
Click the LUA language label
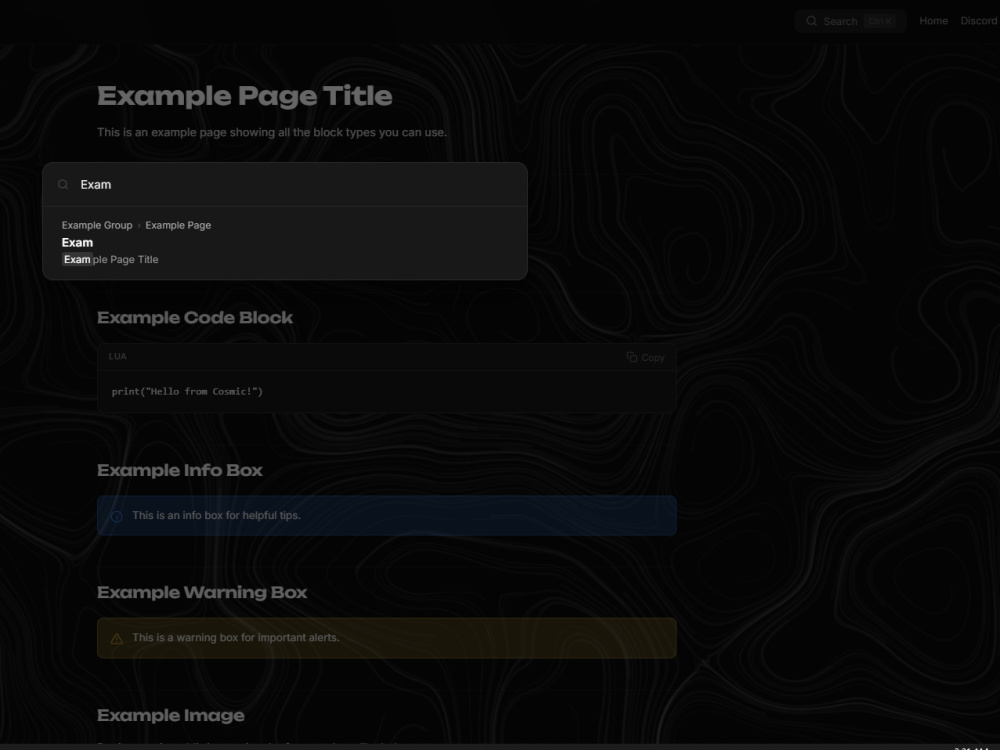(x=117, y=357)
